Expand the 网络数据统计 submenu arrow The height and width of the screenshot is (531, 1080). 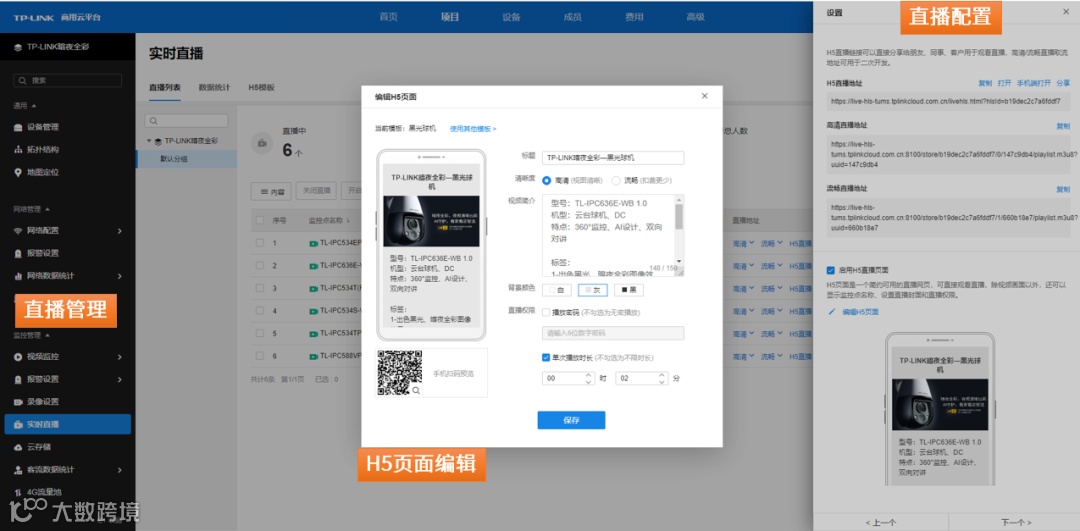click(120, 275)
